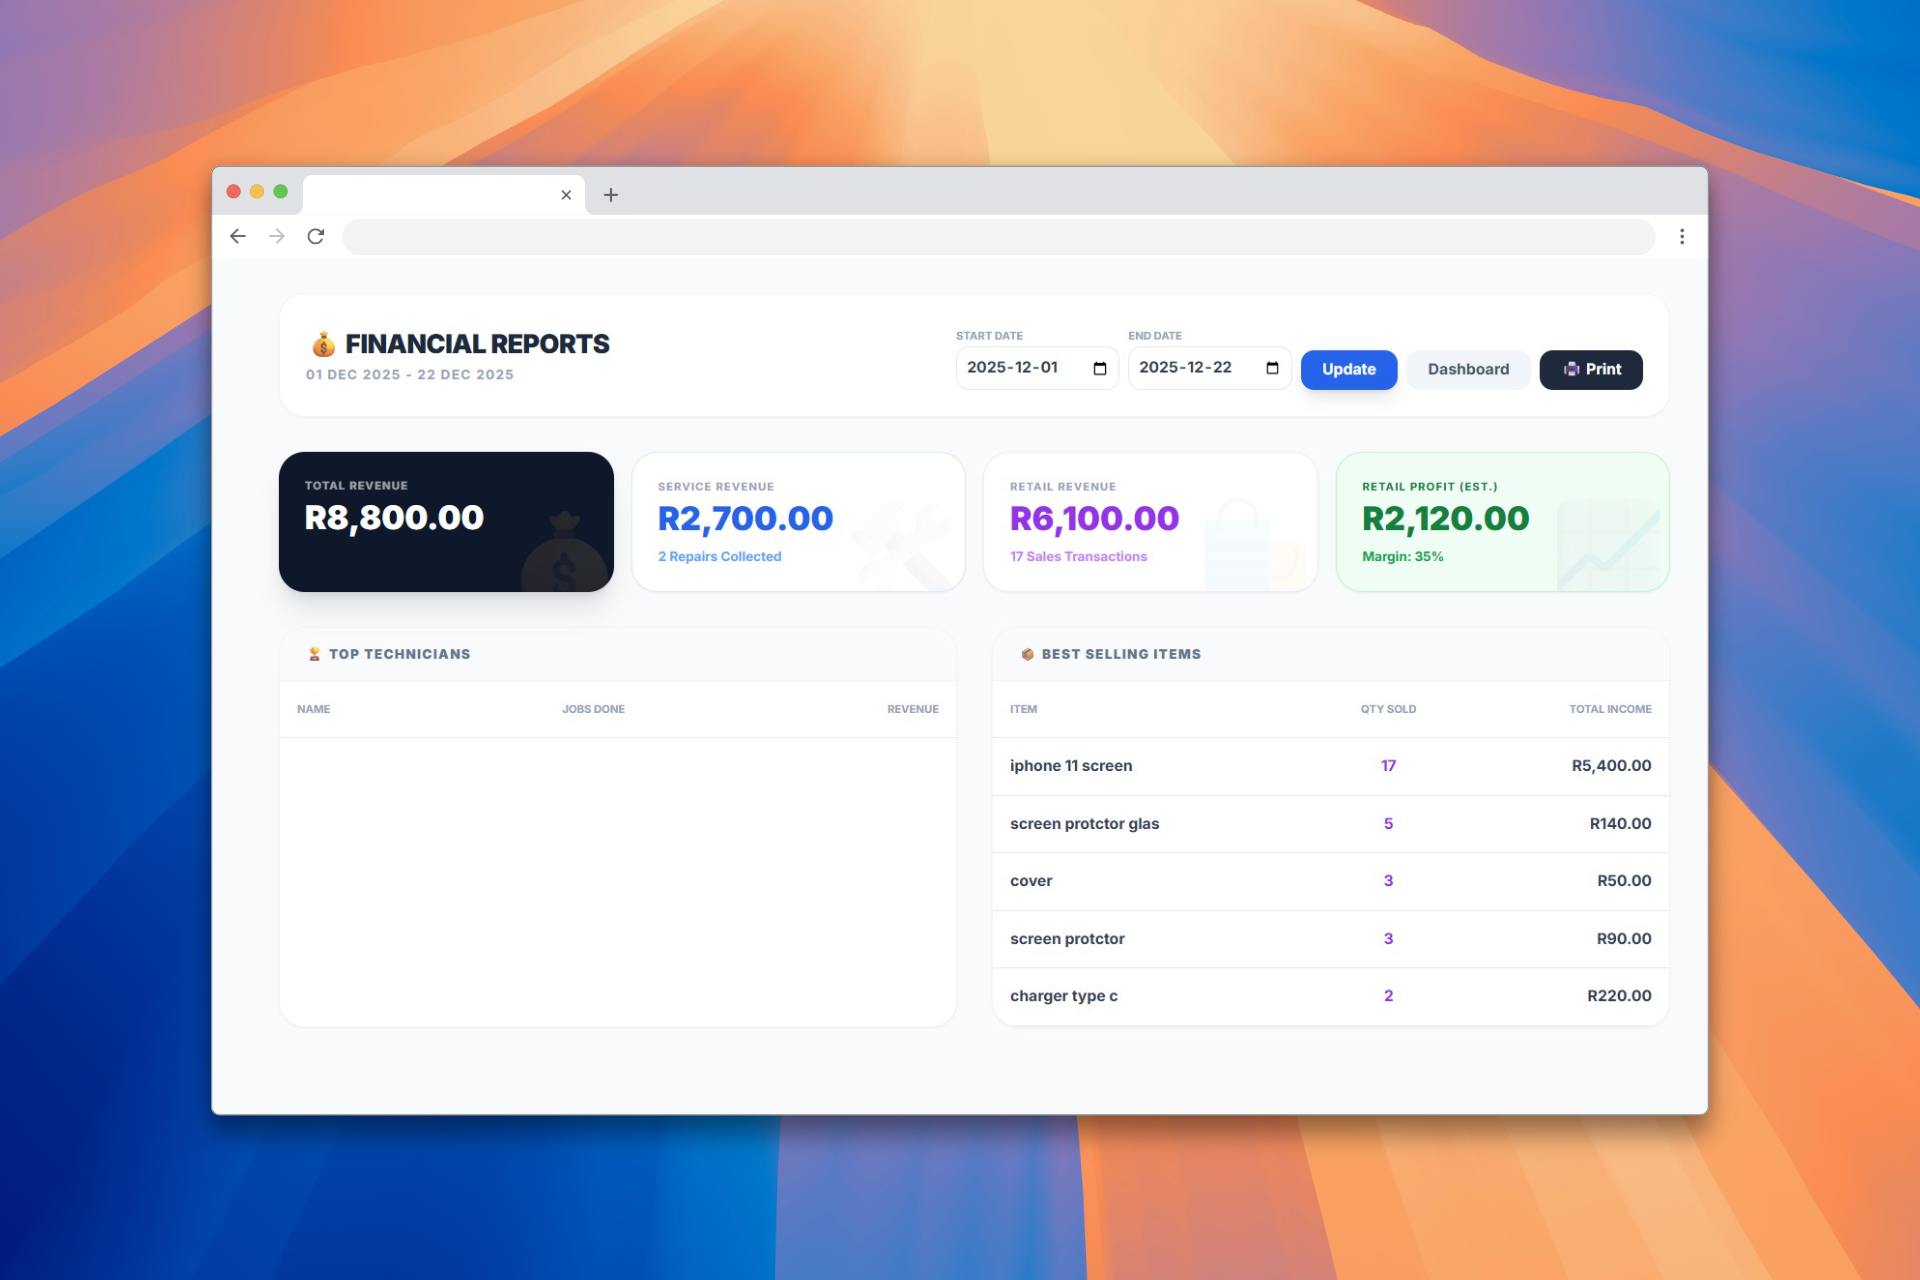Open the End Date calendar picker icon
Screen dimensions: 1920x1280
click(1272, 368)
